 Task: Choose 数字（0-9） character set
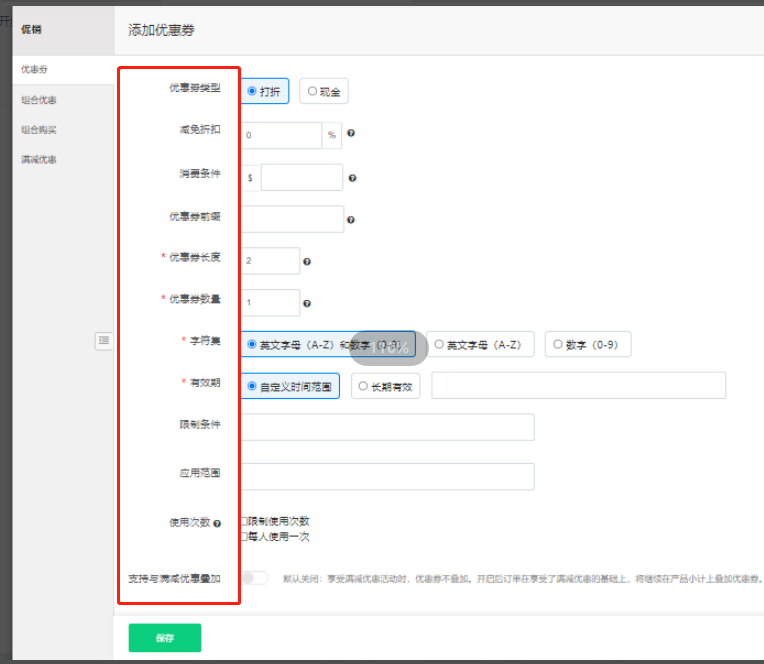[588, 345]
